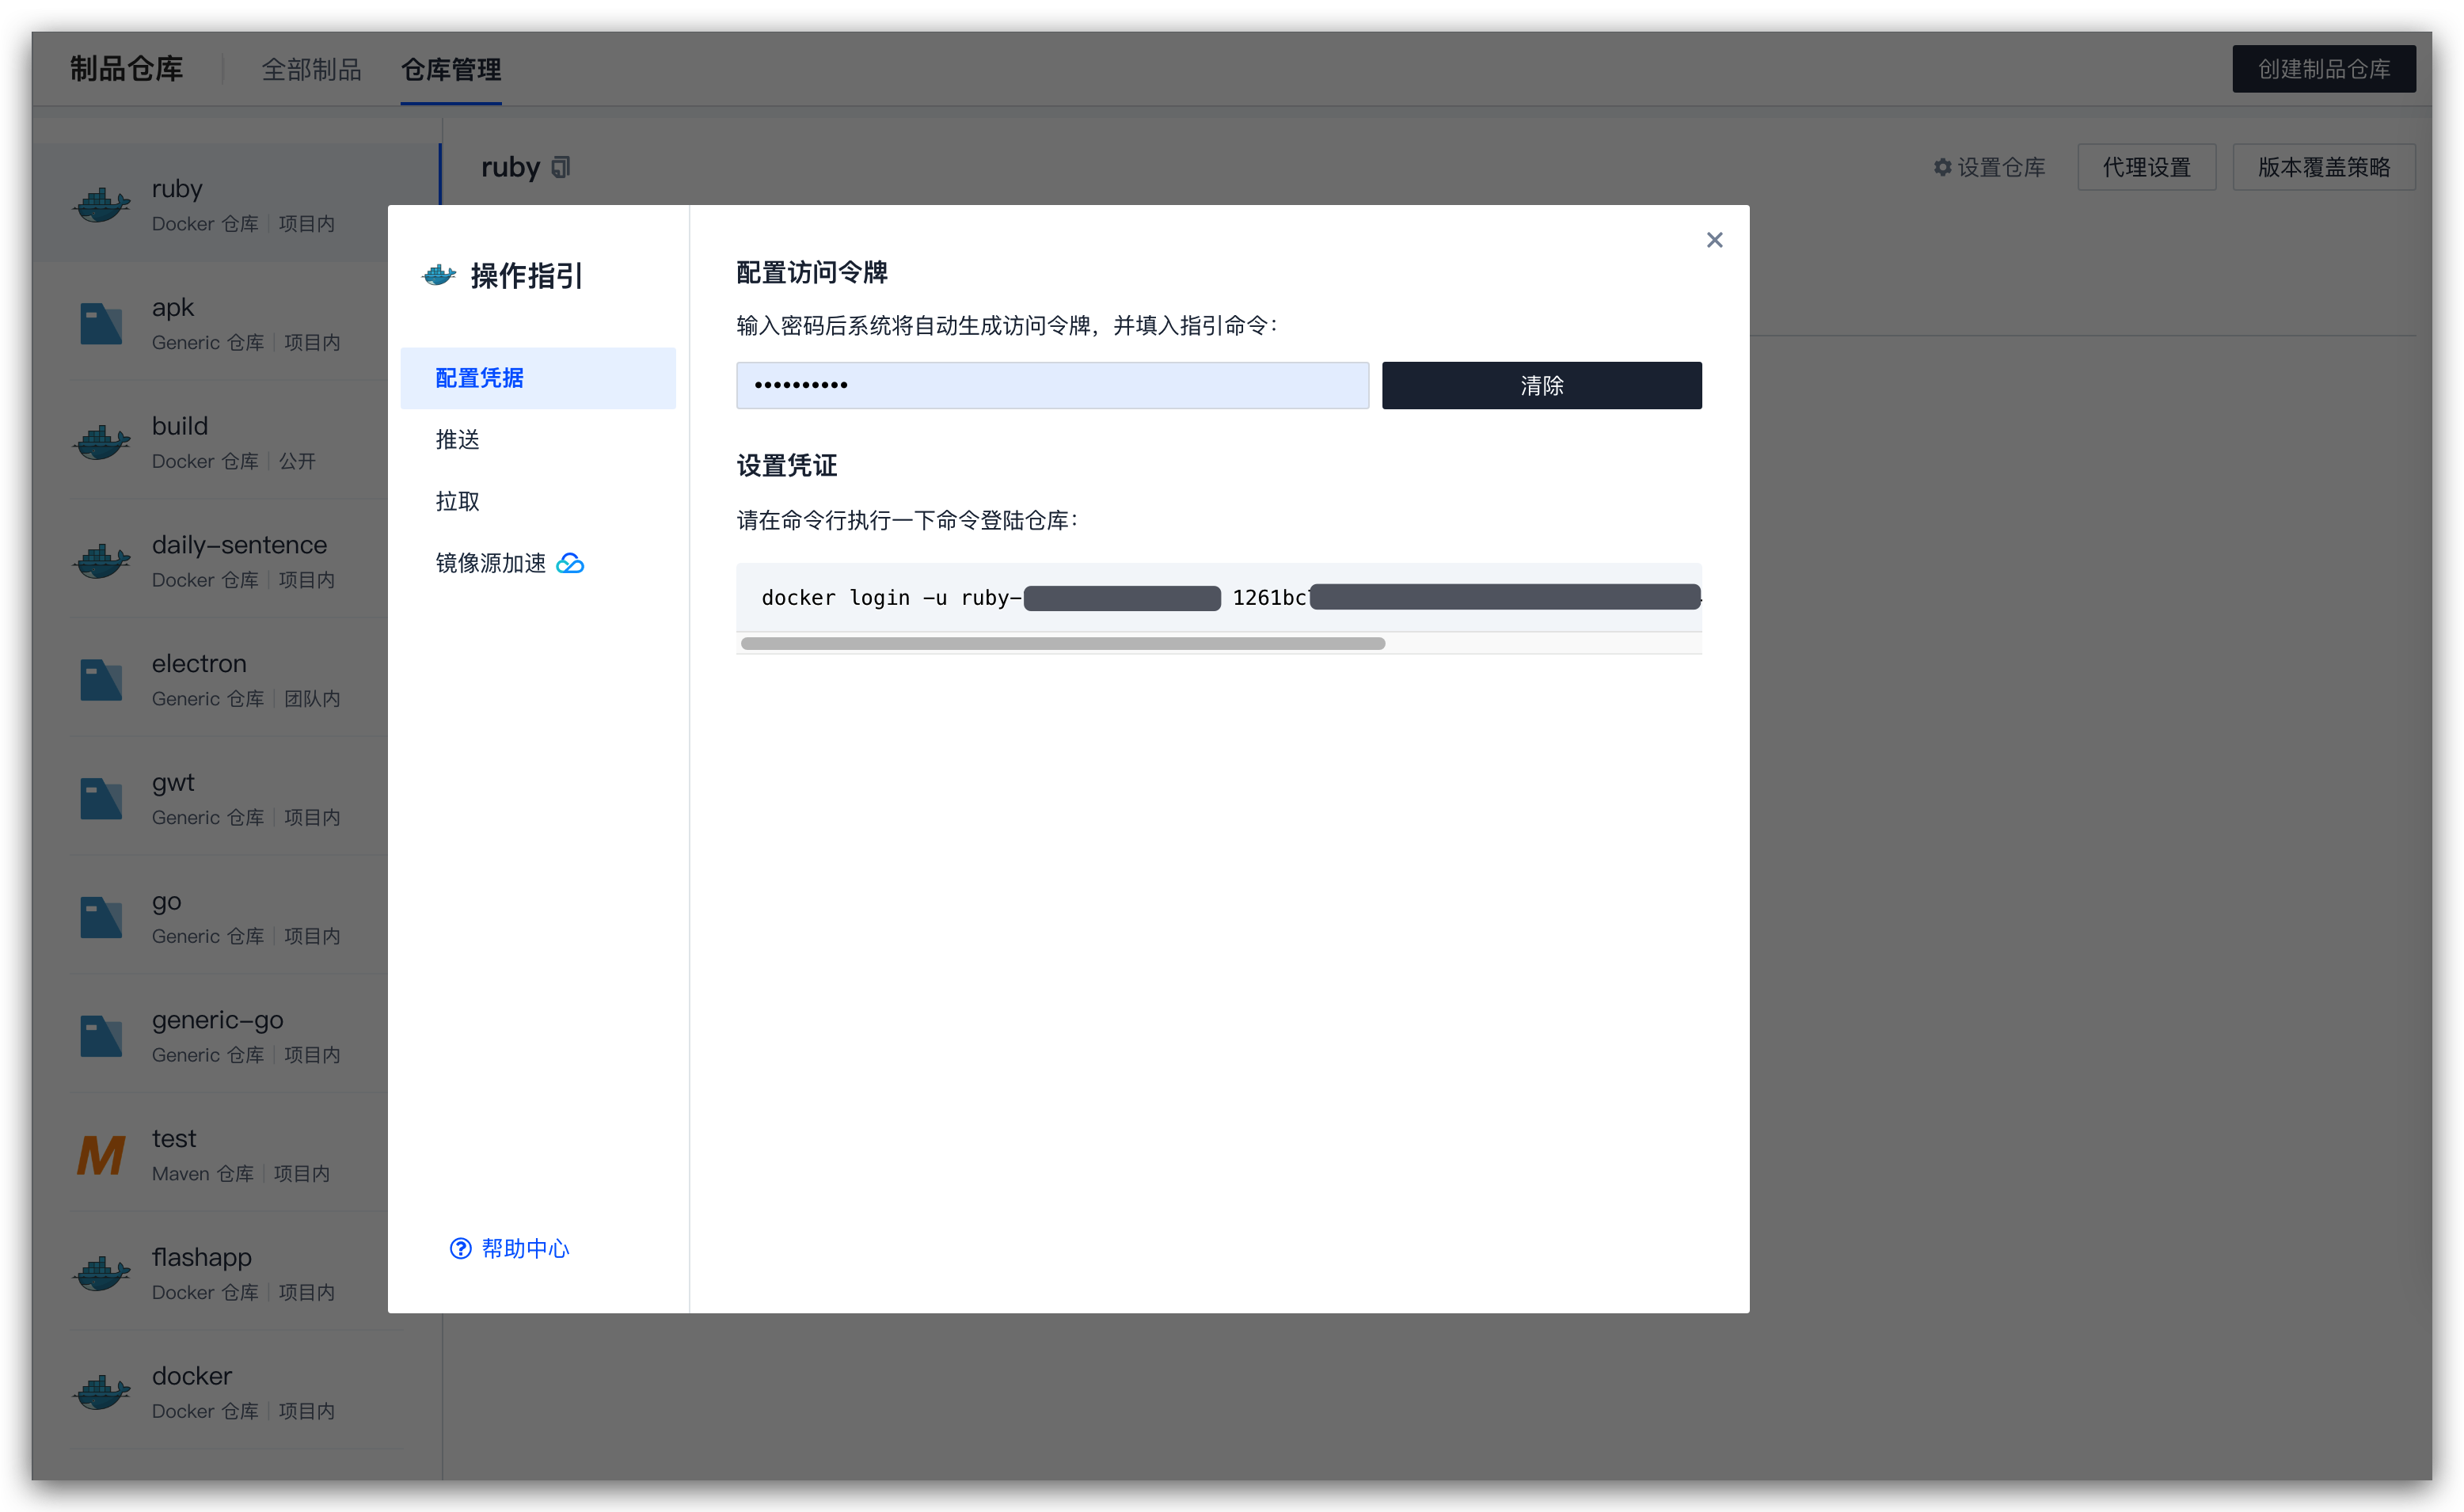Click the cloud icon next to 镜像源加速
This screenshot has width=2464, height=1512.
coord(570,563)
